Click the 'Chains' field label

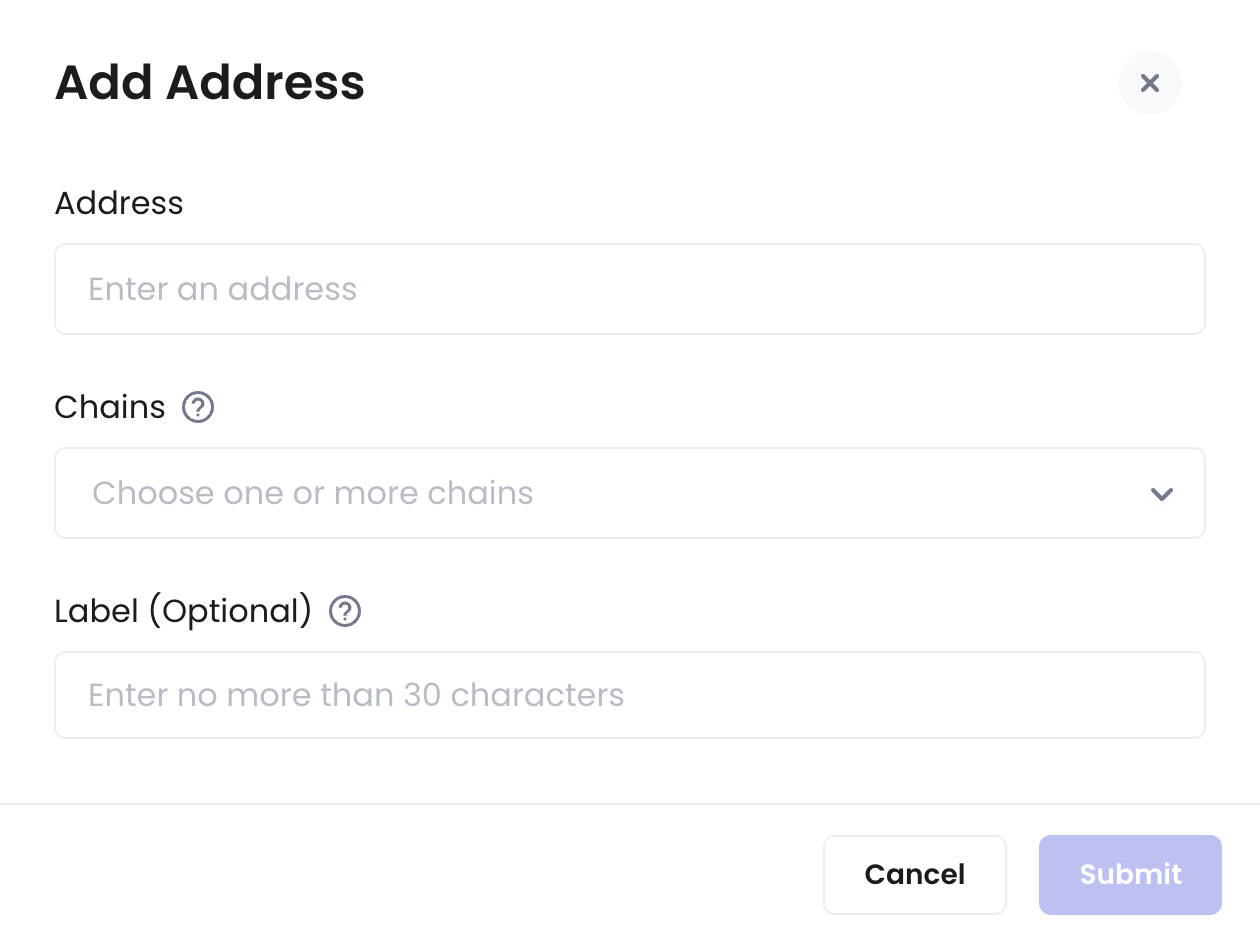point(110,407)
